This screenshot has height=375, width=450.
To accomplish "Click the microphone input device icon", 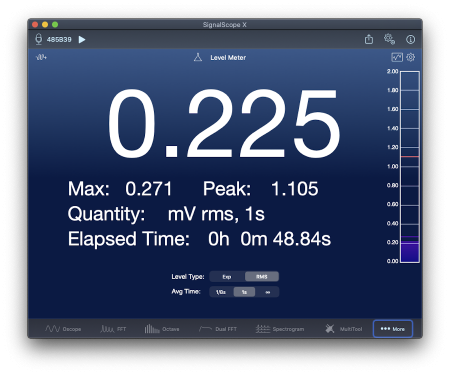I will click(39, 39).
